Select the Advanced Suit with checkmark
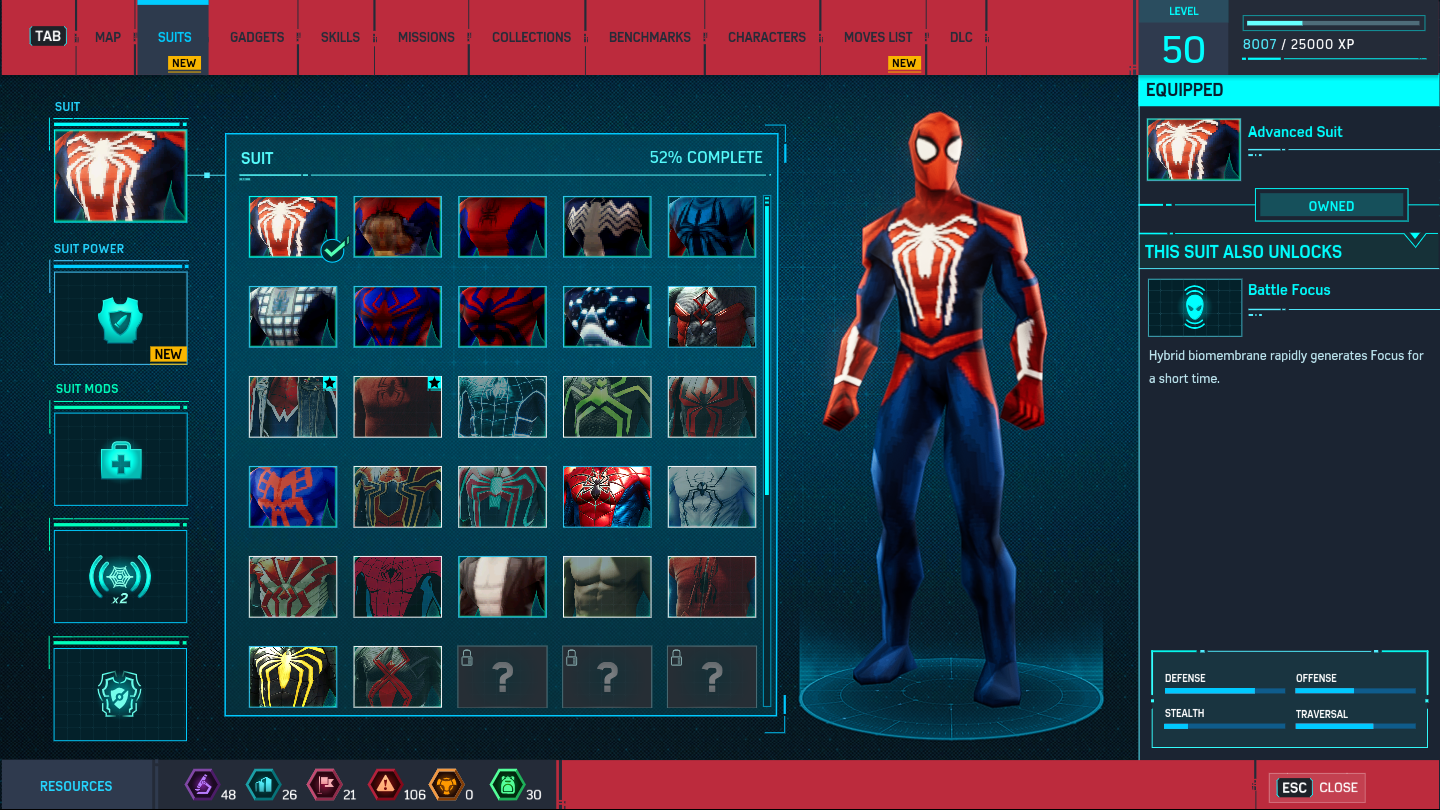Screen dimensions: 1440x810 coord(292,227)
